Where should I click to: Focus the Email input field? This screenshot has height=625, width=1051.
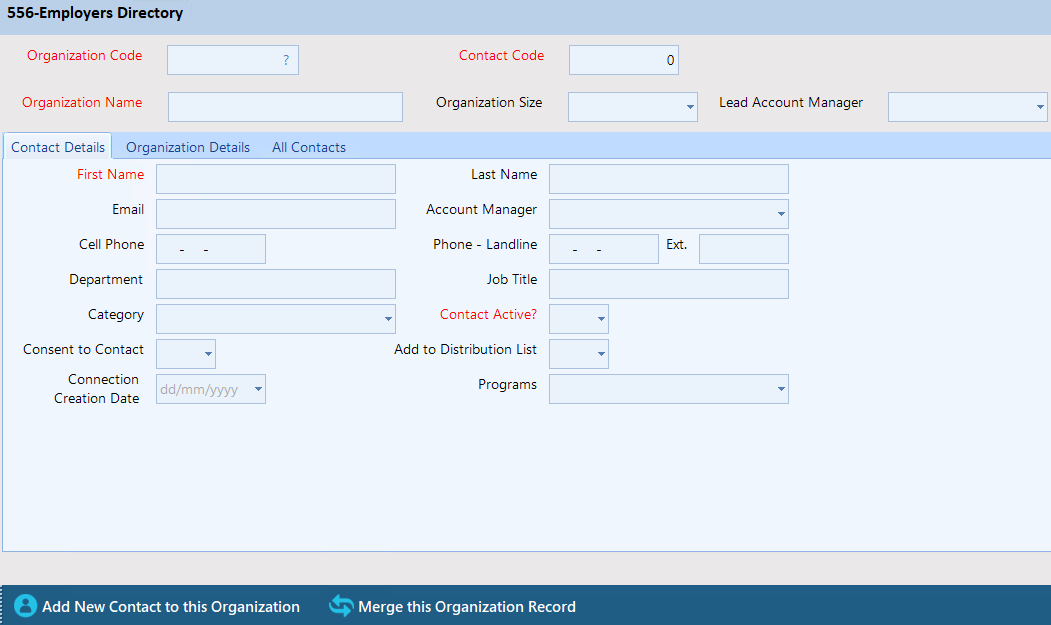click(x=276, y=214)
